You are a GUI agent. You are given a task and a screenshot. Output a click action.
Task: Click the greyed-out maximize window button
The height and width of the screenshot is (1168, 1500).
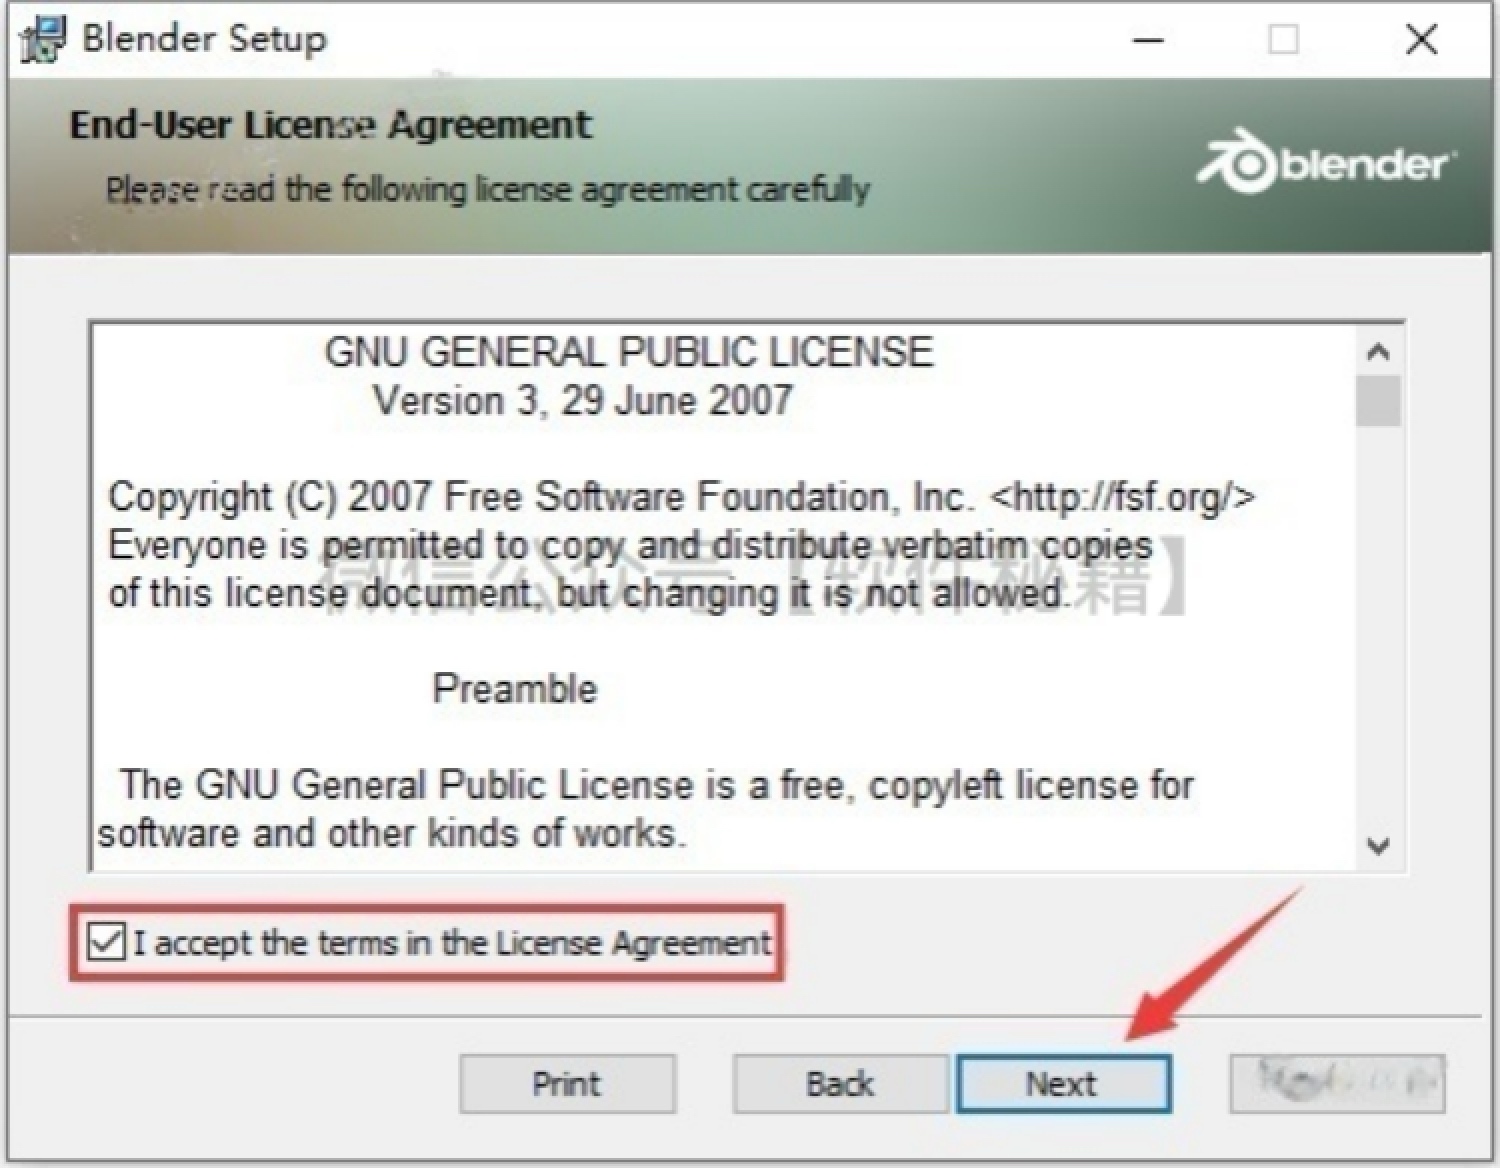(x=1283, y=41)
